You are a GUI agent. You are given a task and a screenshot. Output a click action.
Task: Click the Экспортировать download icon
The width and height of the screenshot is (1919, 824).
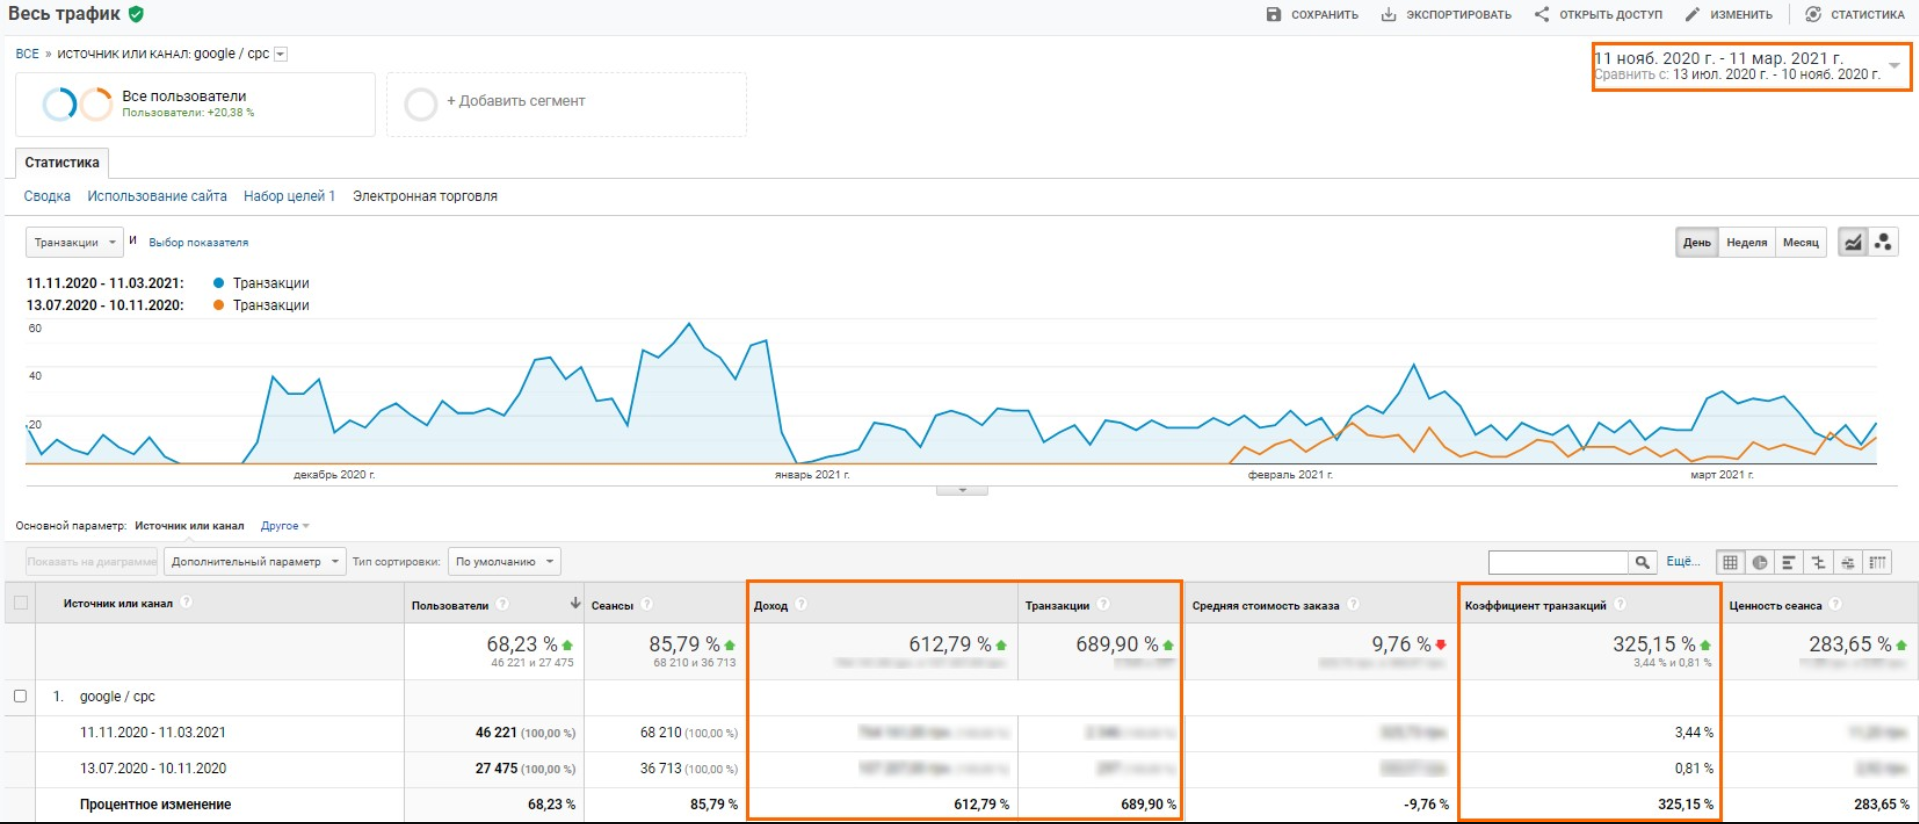point(1389,15)
